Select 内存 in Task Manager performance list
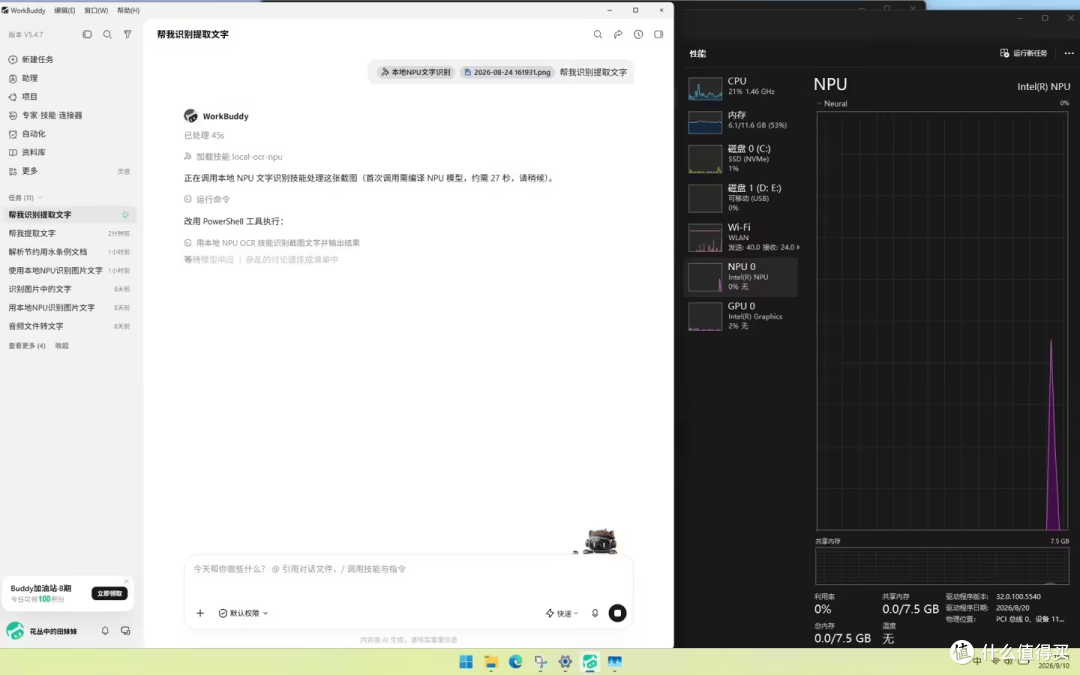The width and height of the screenshot is (1080, 675). (742, 122)
